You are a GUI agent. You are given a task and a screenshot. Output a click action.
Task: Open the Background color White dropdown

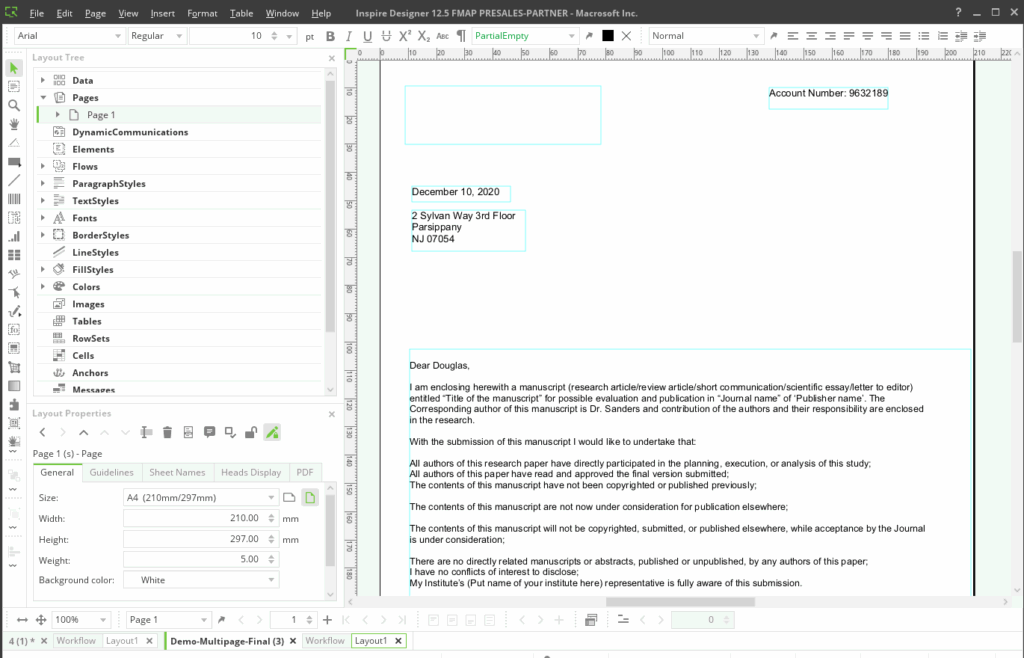click(x=201, y=580)
